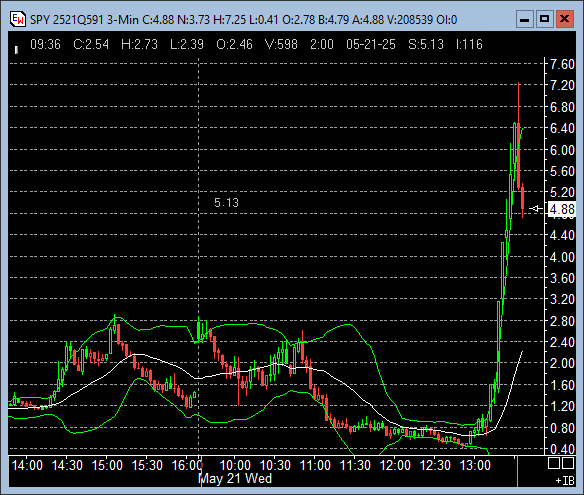Click the 7.20 price axis label

(x=562, y=85)
